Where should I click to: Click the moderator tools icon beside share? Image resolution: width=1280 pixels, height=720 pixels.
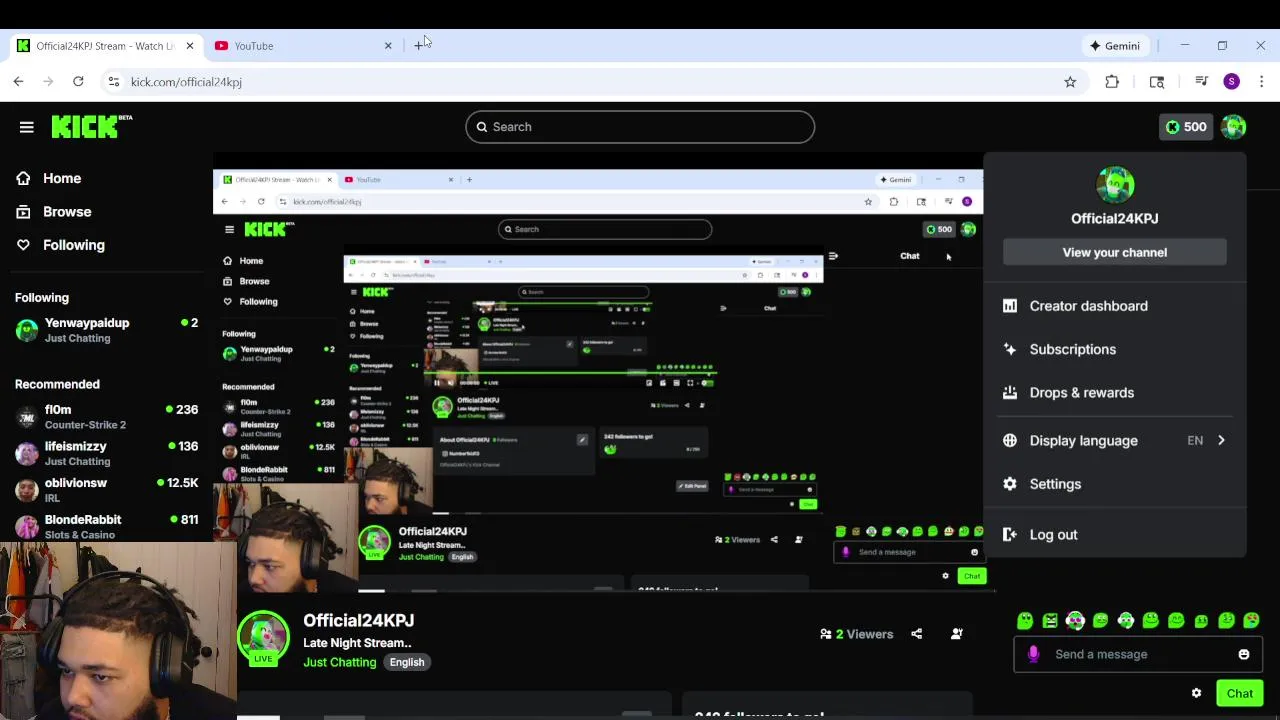click(957, 634)
